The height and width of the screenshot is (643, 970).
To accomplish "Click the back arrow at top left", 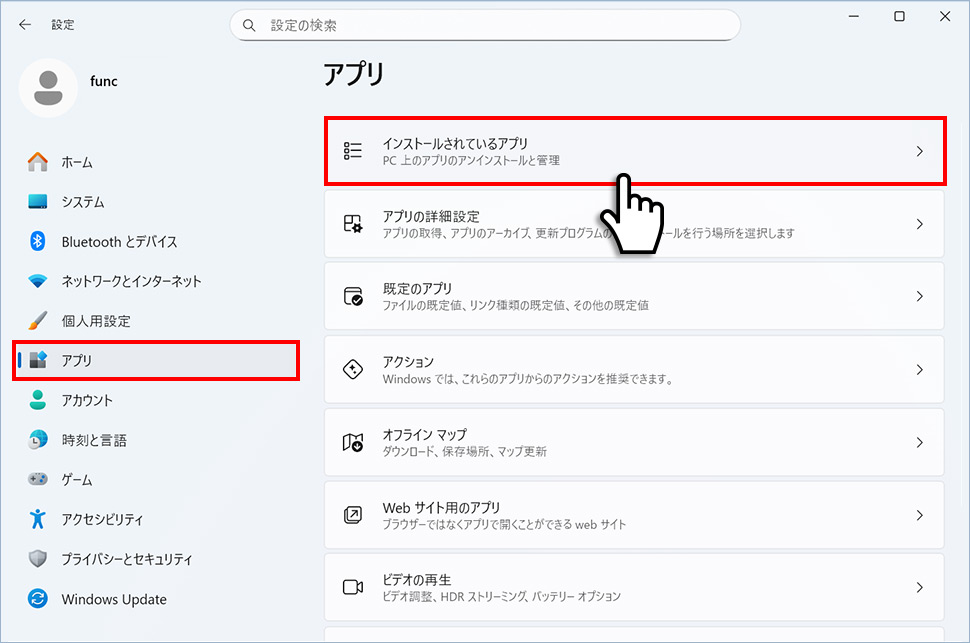I will point(24,24).
